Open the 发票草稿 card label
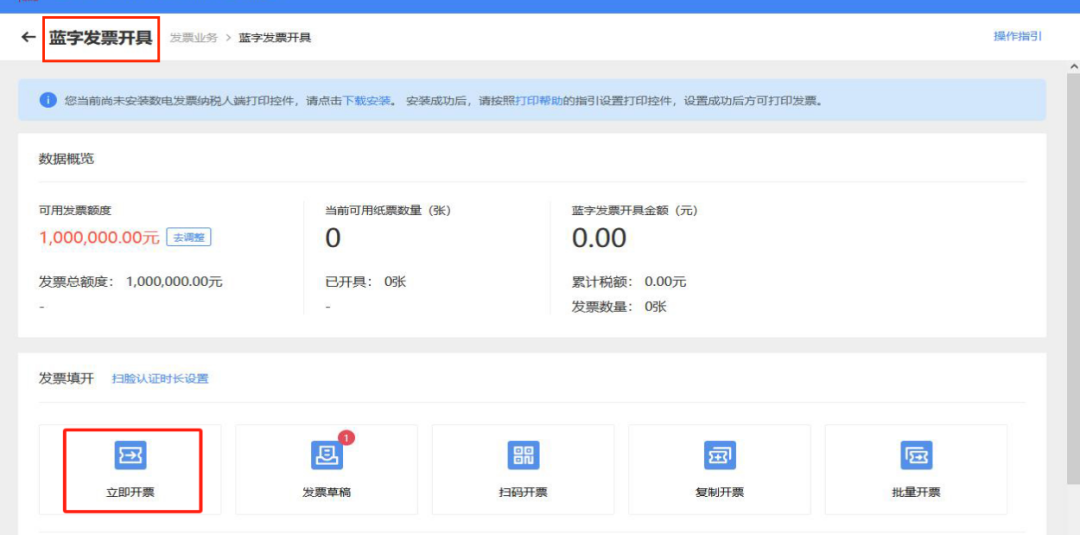Viewport: 1080px width, 535px height. 326,492
